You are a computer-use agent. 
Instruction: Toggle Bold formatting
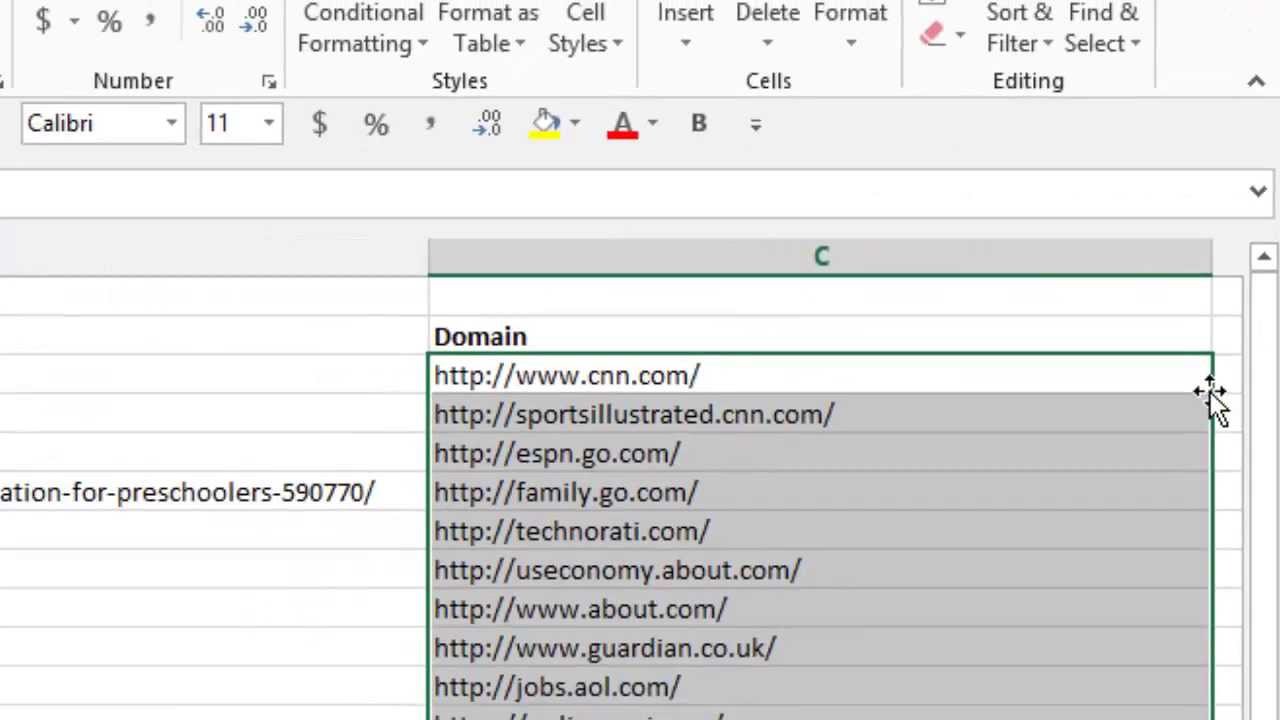point(699,124)
